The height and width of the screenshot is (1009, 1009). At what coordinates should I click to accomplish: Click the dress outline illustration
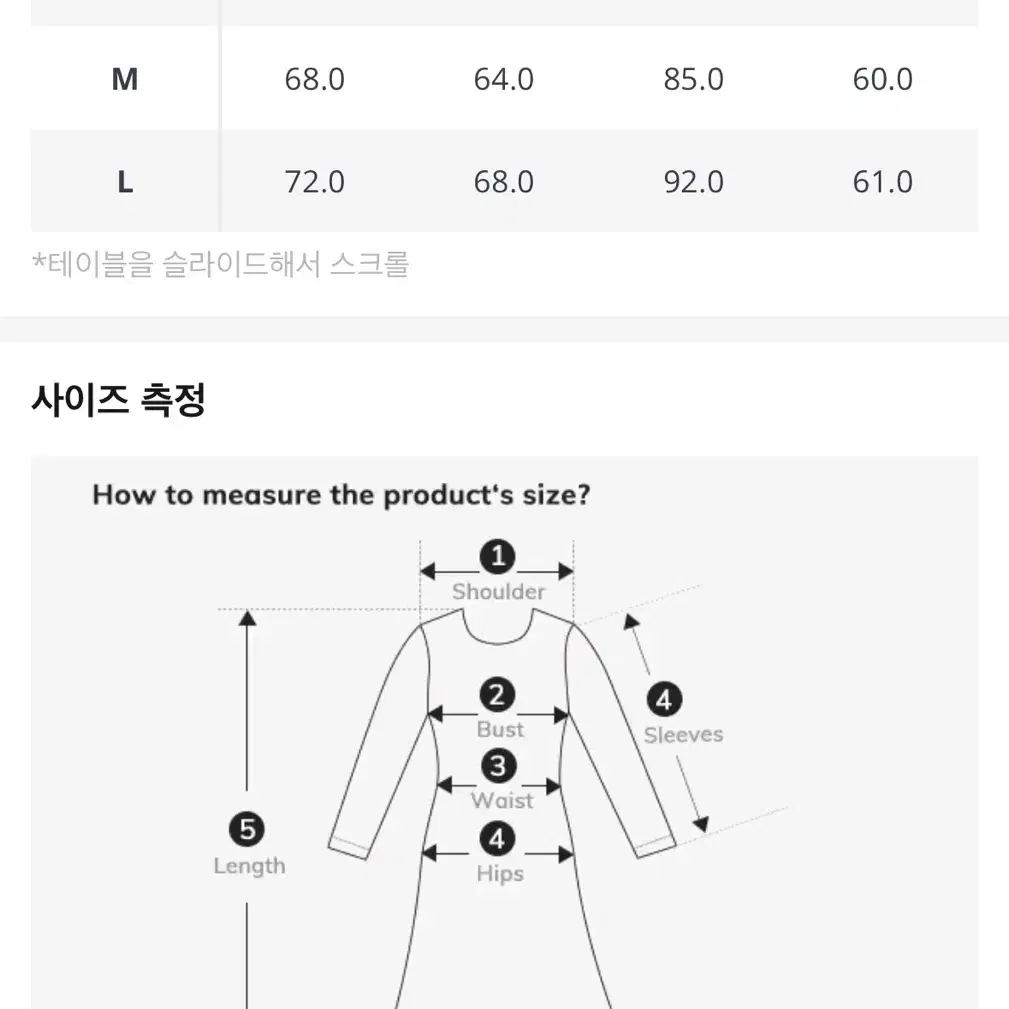502,809
